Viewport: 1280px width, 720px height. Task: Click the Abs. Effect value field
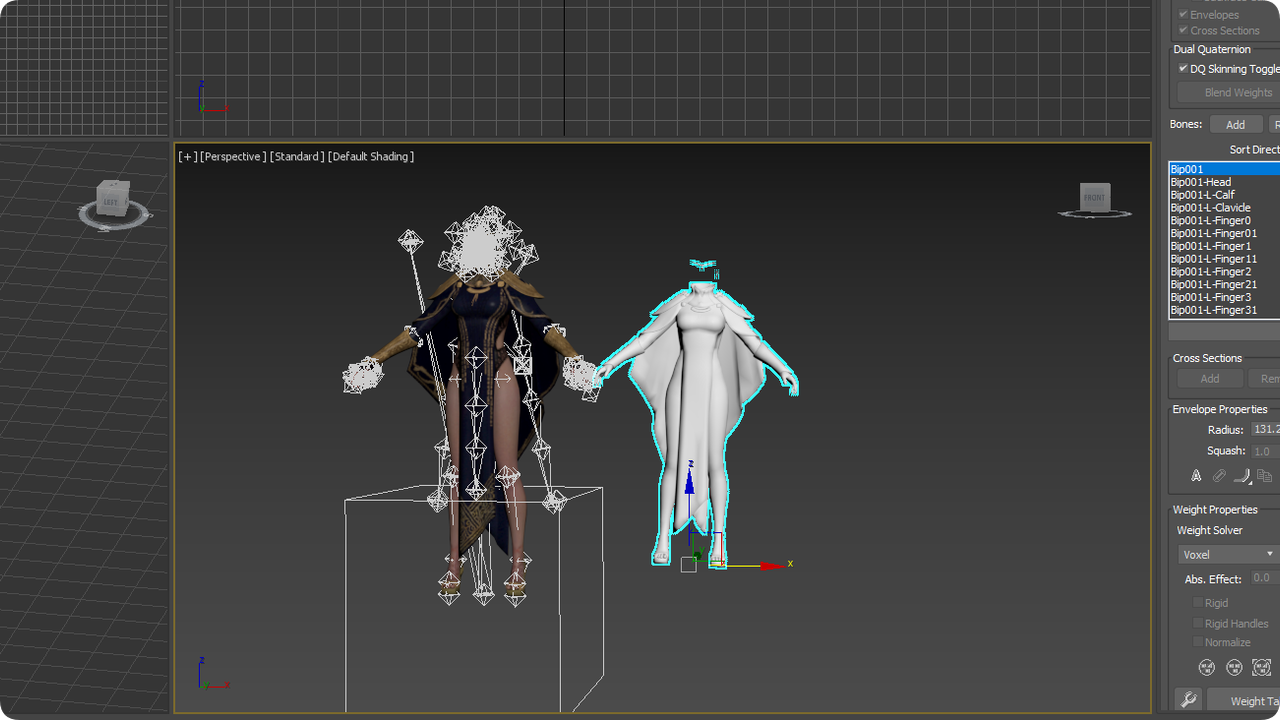[1265, 578]
